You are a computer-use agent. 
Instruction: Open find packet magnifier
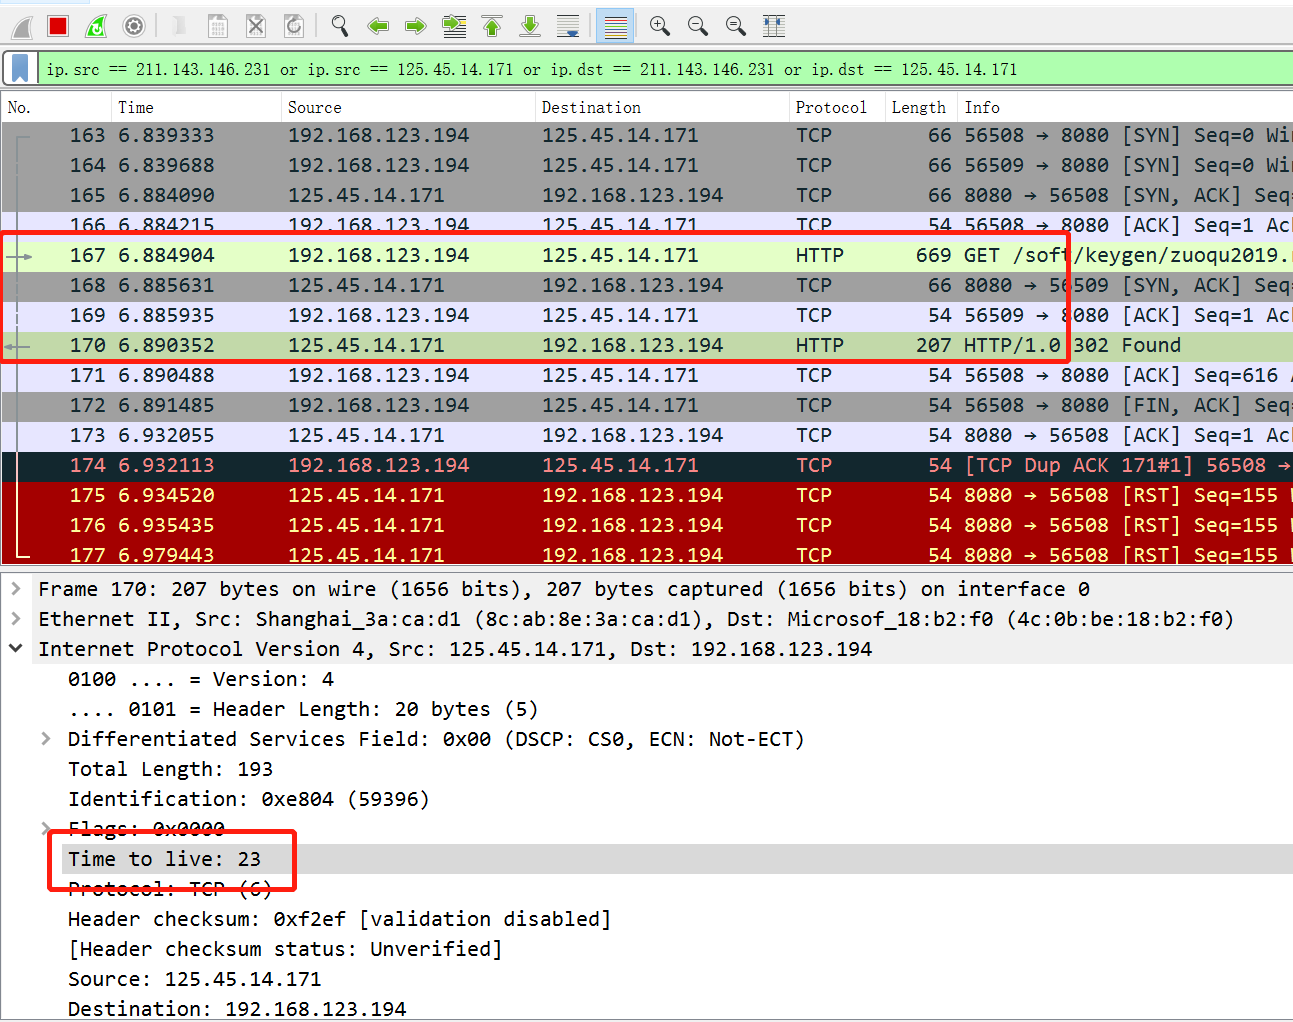[x=340, y=26]
